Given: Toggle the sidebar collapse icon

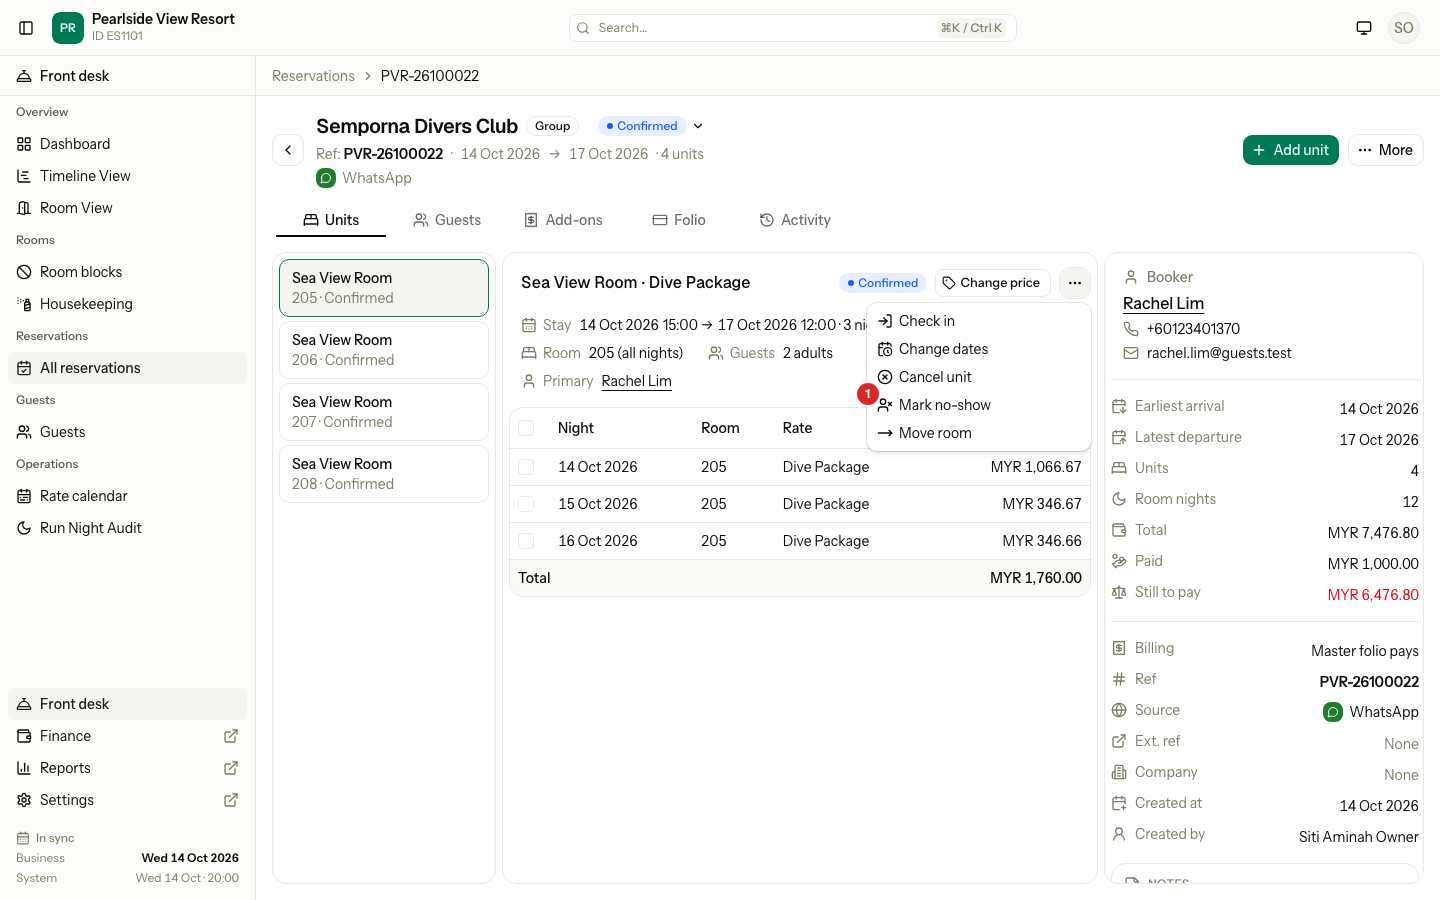Looking at the screenshot, I should coord(26,28).
